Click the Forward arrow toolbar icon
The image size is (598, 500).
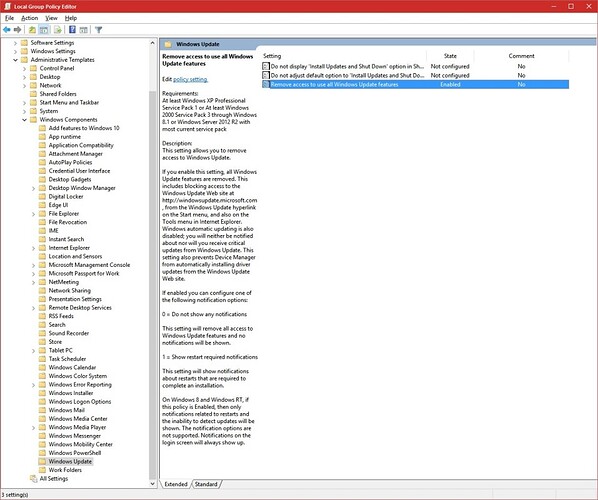[17, 30]
